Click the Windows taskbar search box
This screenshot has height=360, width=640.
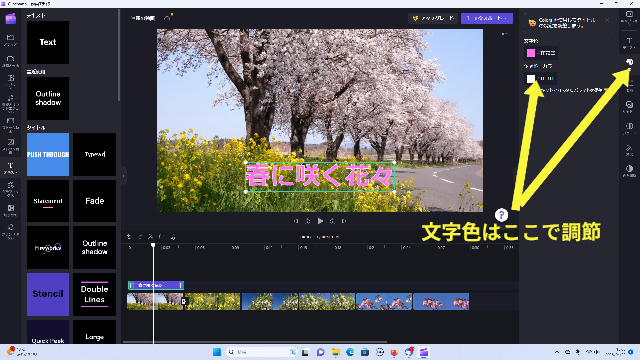(x=262, y=352)
